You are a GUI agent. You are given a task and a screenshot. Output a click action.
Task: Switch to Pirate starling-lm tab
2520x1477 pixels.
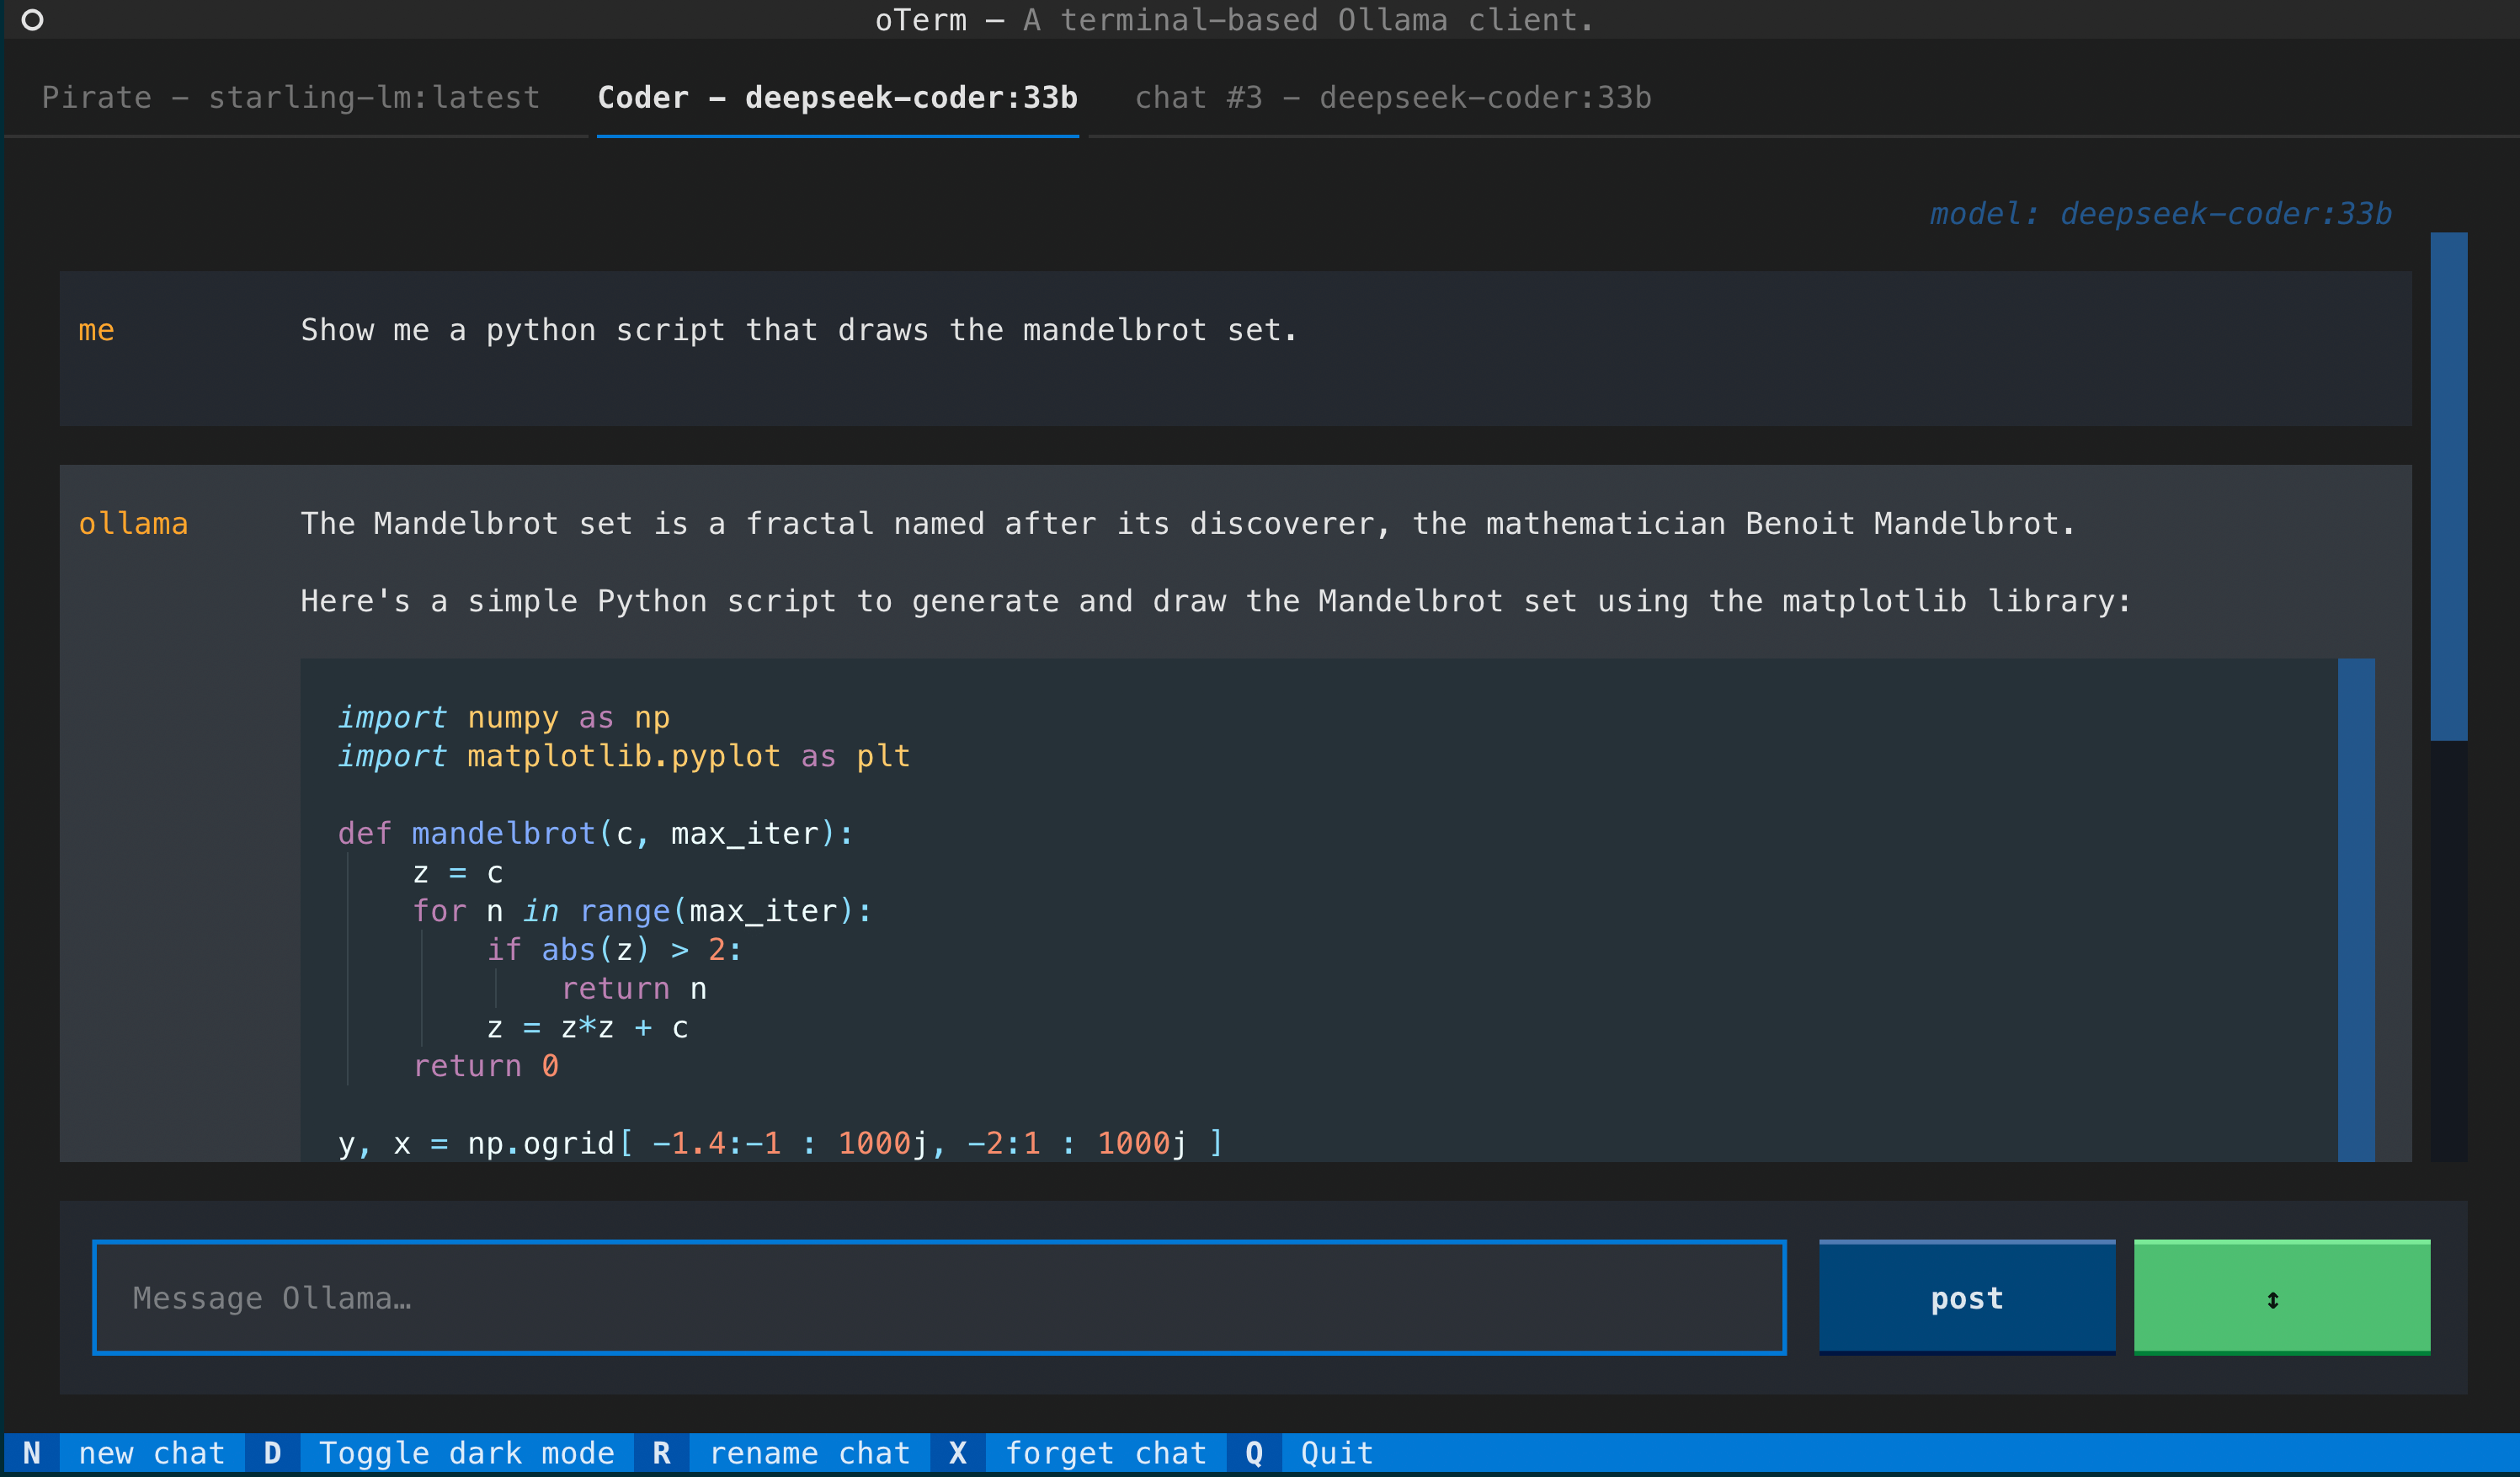point(290,97)
